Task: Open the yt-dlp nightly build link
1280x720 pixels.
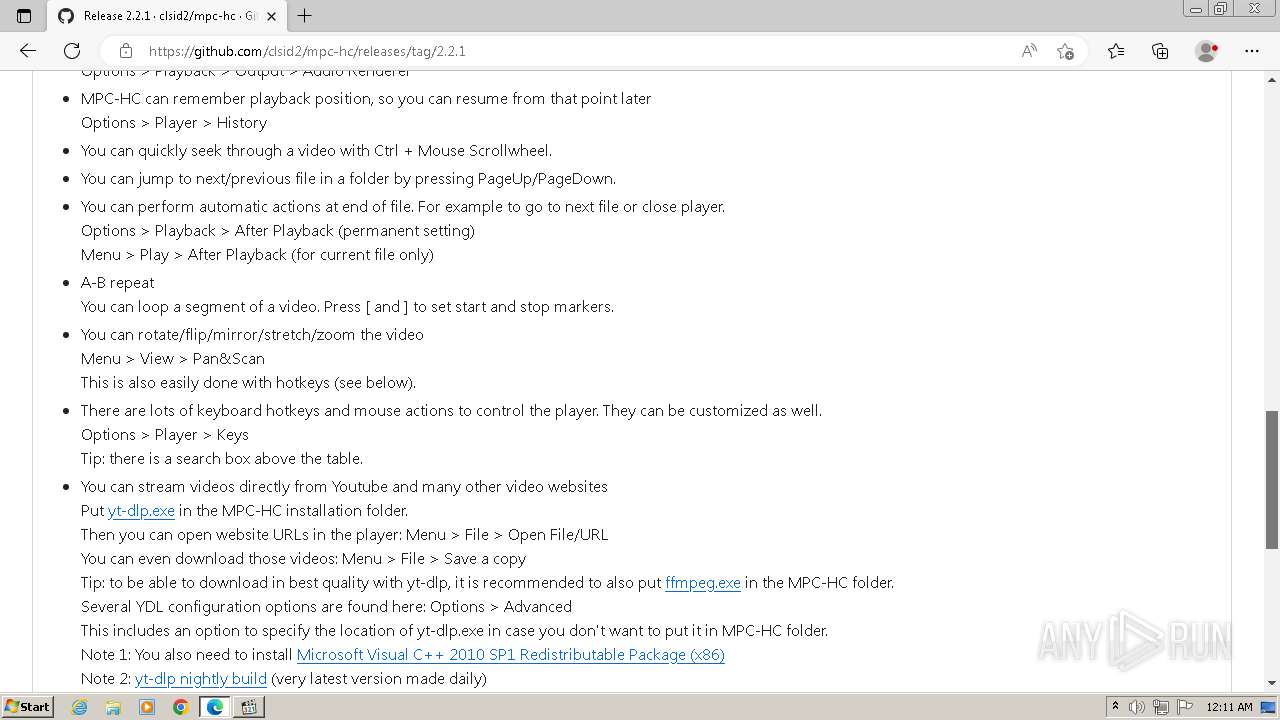Action: tap(200, 678)
